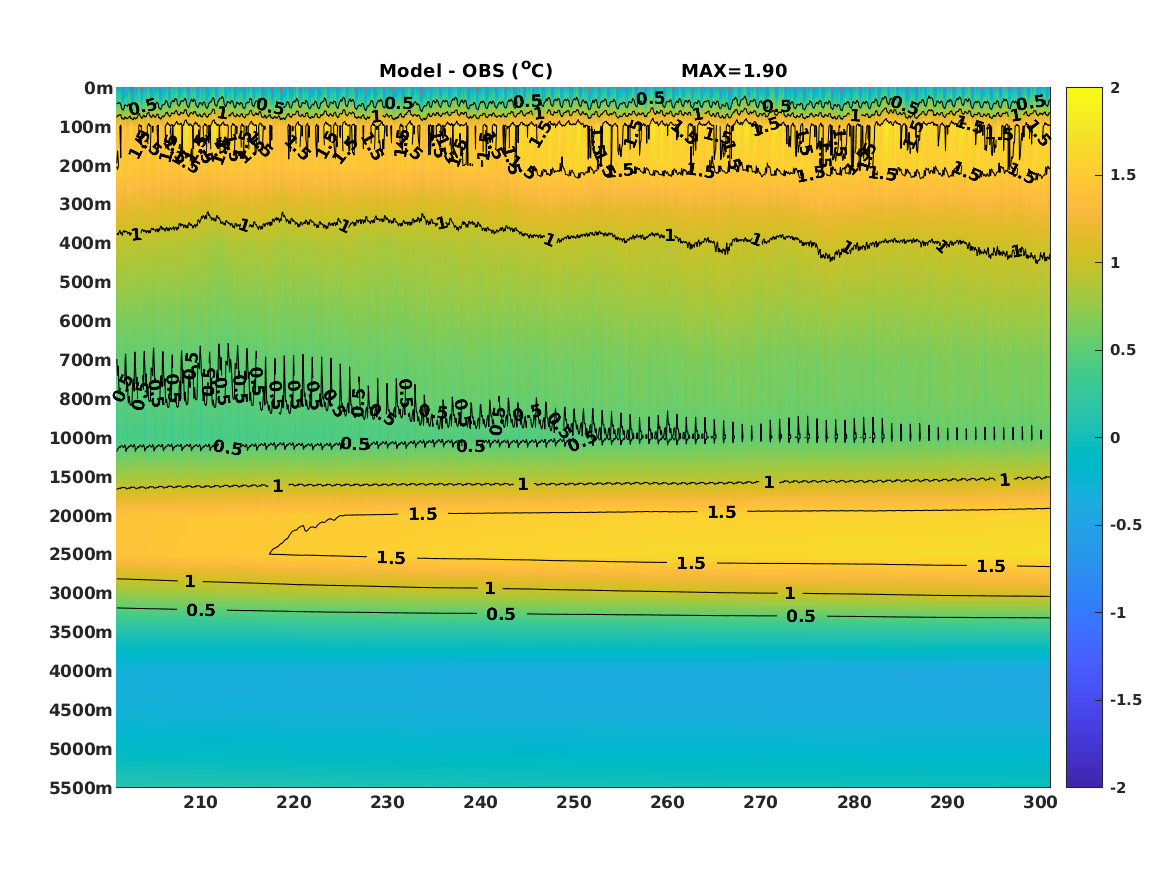The image size is (1167, 875).
Task: Click the "600m" depth tick label
Action: click(86, 321)
